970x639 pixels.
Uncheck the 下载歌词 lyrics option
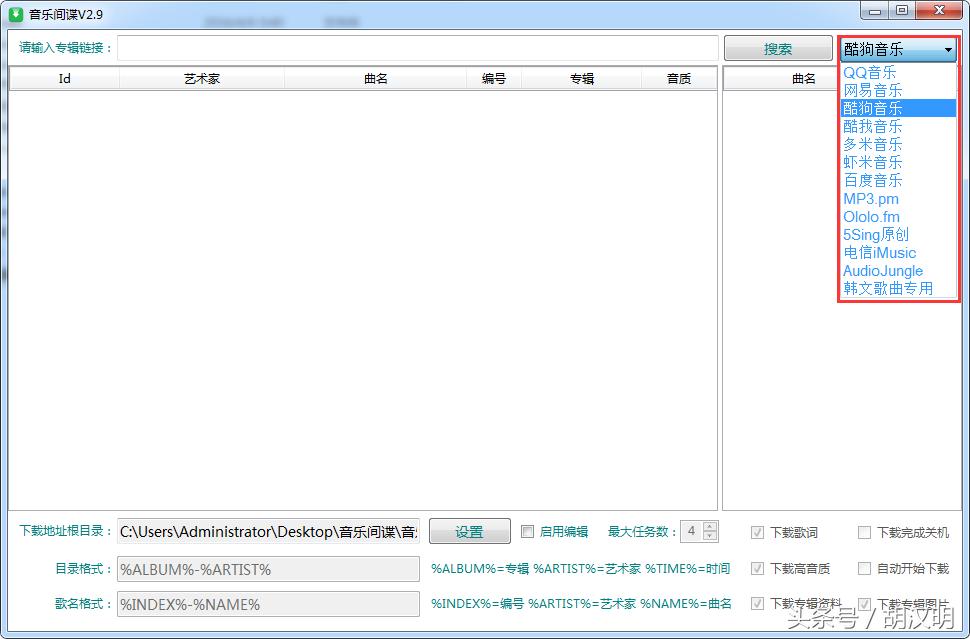coord(758,532)
